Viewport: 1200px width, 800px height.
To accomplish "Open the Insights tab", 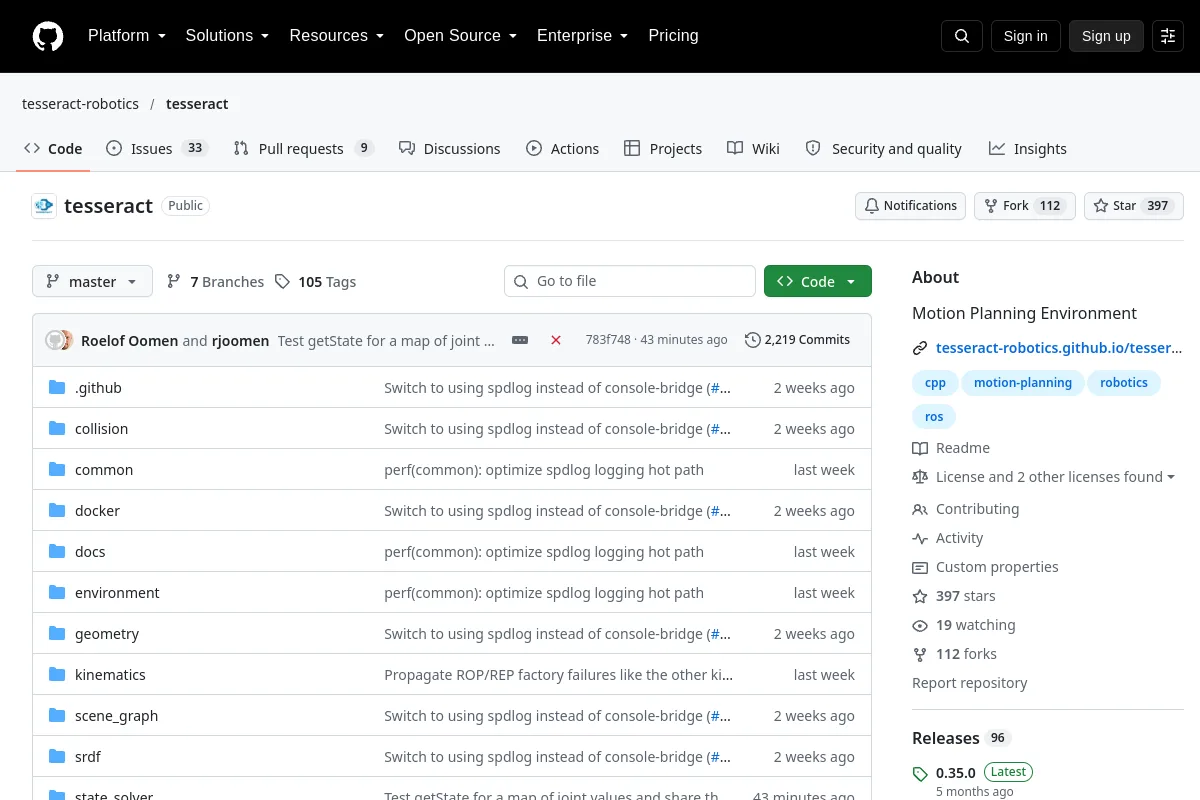I will (x=1028, y=149).
